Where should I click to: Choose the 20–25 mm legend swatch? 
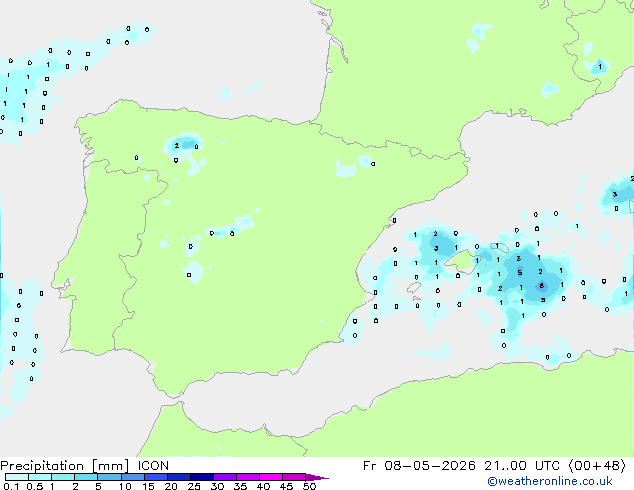point(179,477)
